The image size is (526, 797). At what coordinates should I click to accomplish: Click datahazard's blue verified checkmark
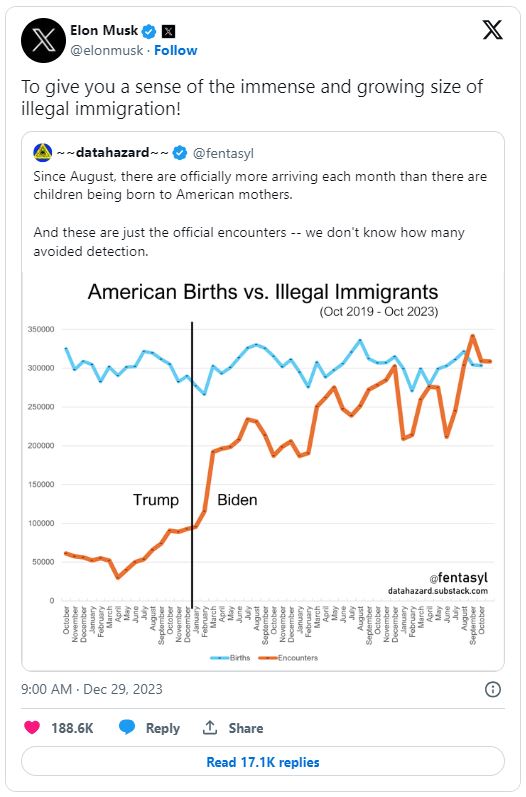(180, 152)
